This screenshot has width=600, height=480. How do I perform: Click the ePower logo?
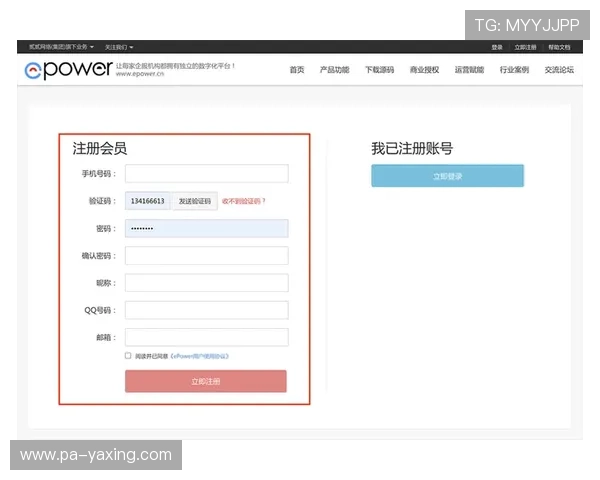[68, 70]
